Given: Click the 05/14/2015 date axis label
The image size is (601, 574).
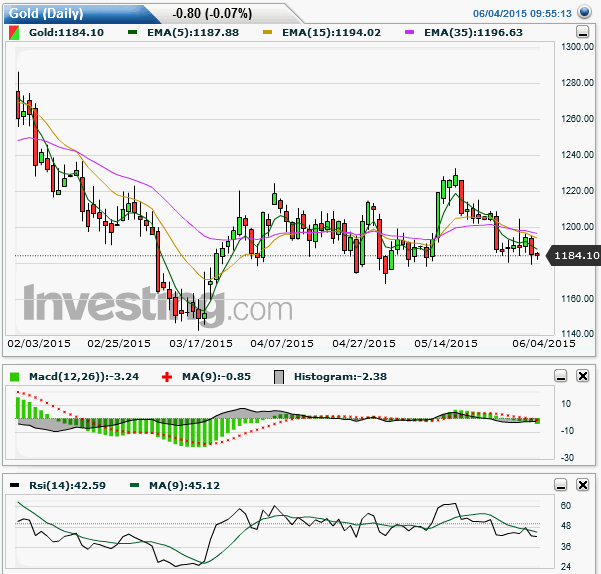Looking at the screenshot, I should coord(446,343).
